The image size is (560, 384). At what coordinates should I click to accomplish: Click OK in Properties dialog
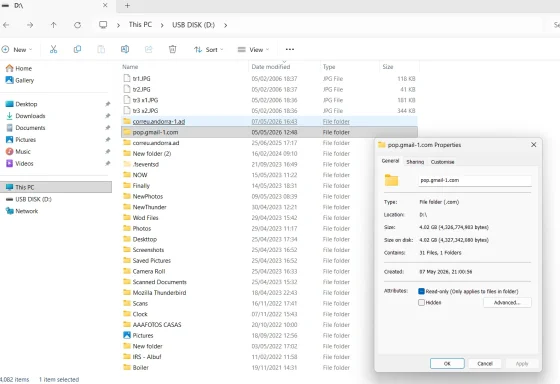coord(447,363)
